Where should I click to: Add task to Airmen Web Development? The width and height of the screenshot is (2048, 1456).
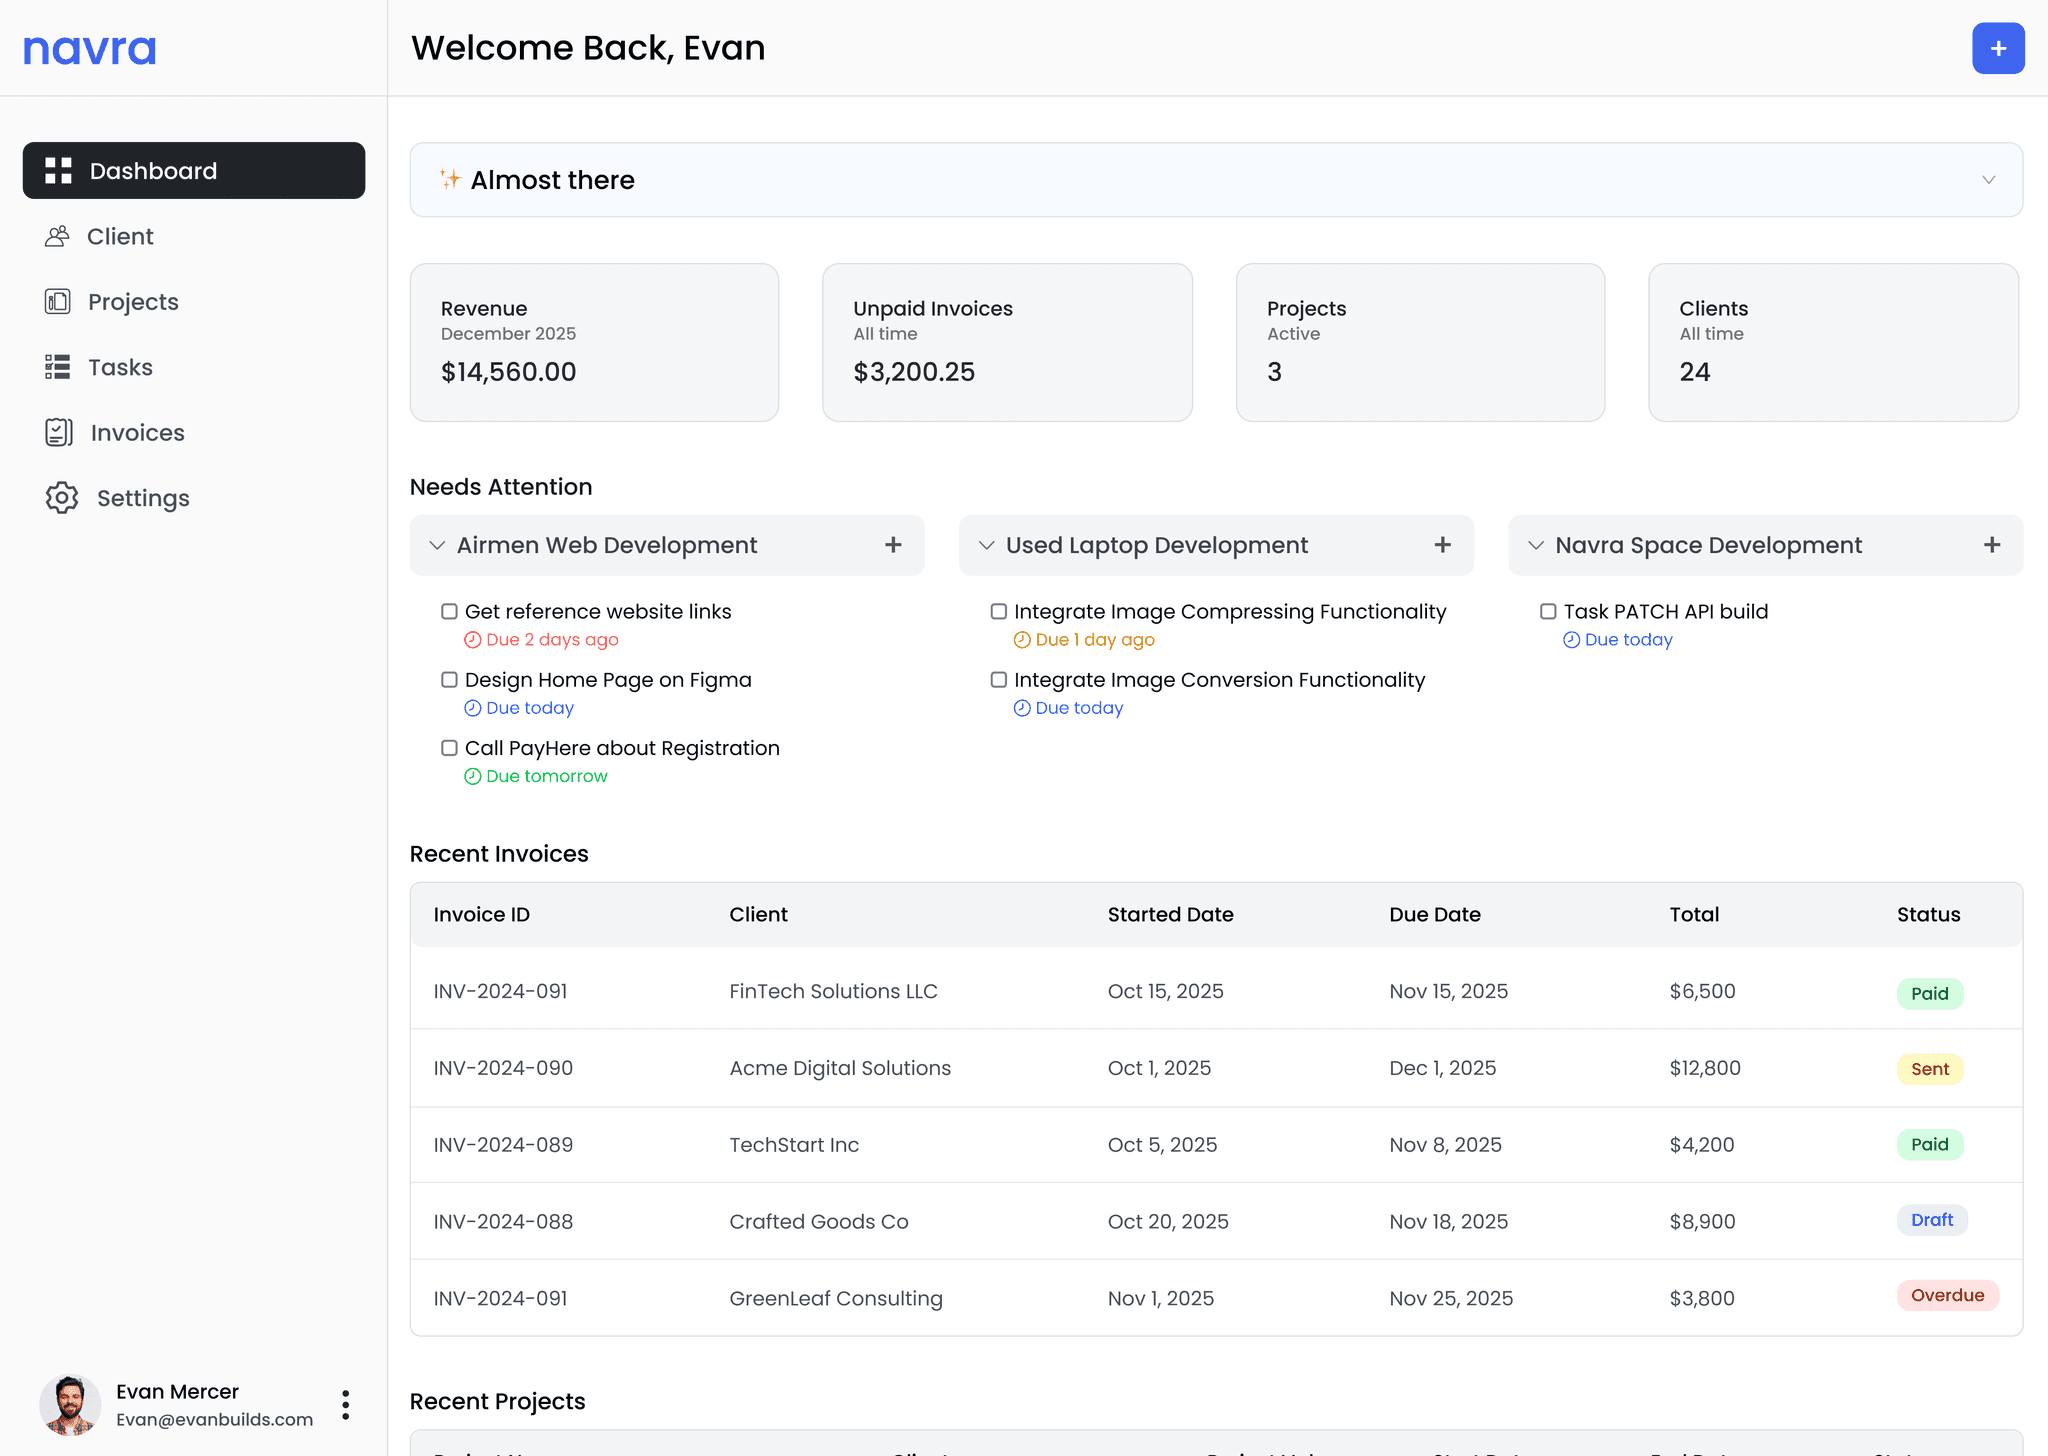pyautogui.click(x=893, y=545)
